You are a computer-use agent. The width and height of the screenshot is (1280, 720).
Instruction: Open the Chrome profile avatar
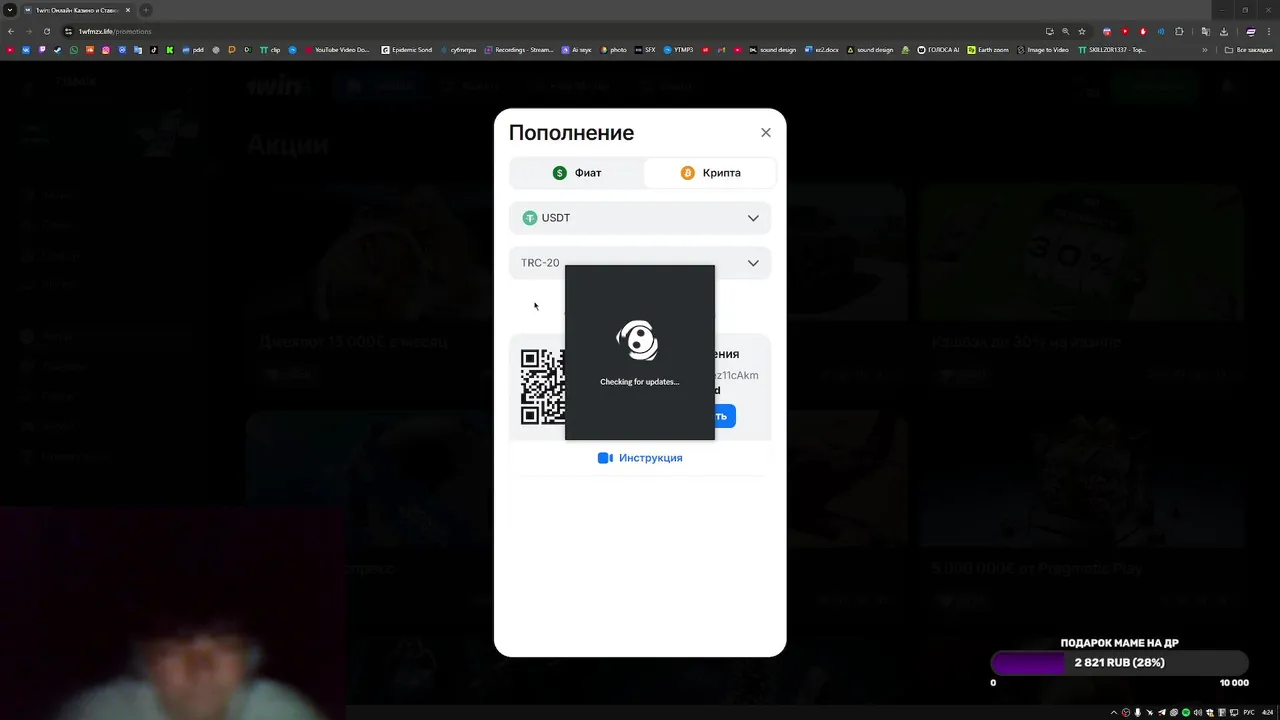(x=1251, y=31)
